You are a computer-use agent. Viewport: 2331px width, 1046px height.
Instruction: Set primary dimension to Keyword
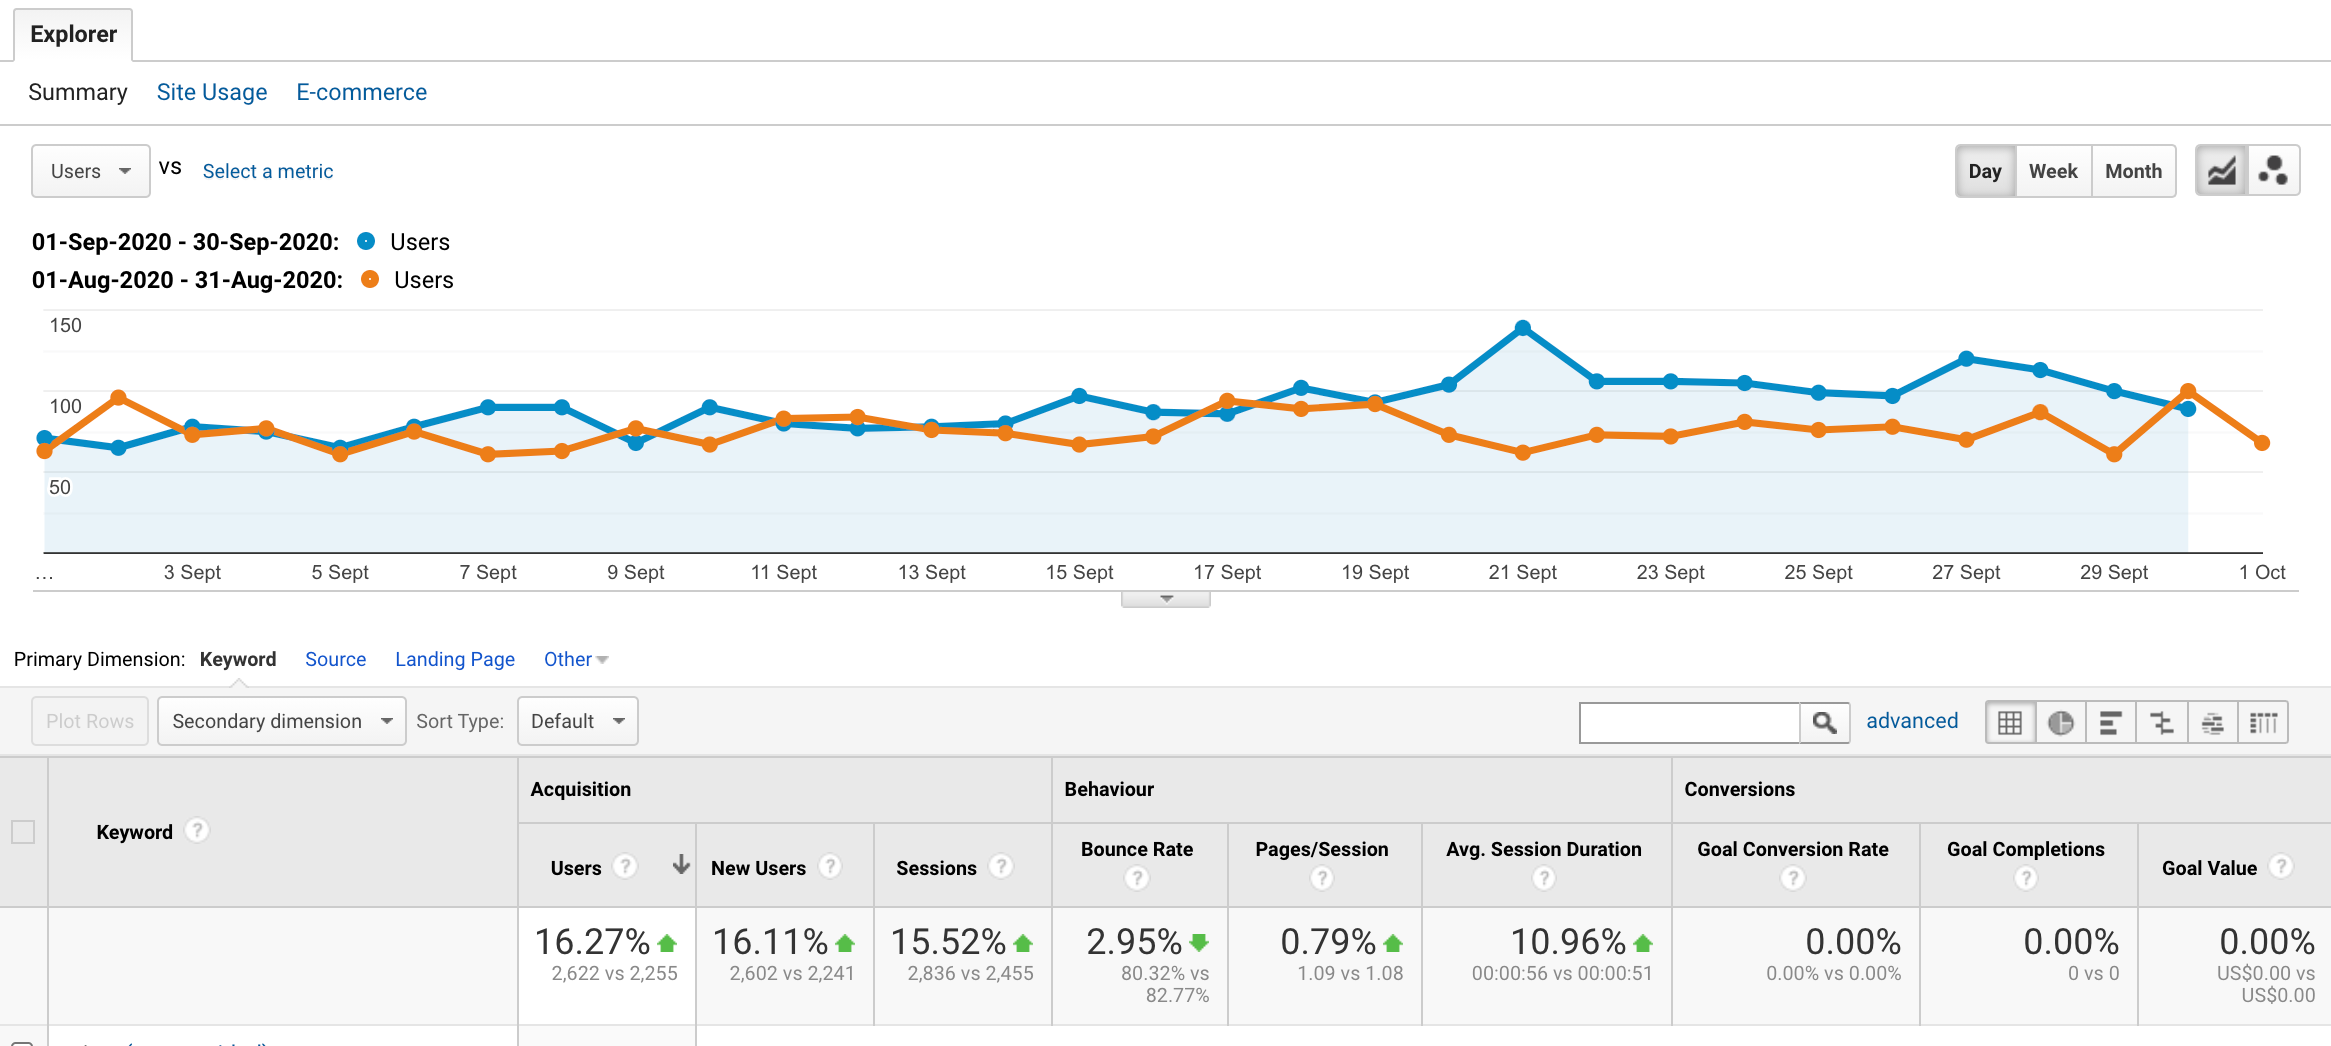pyautogui.click(x=238, y=659)
